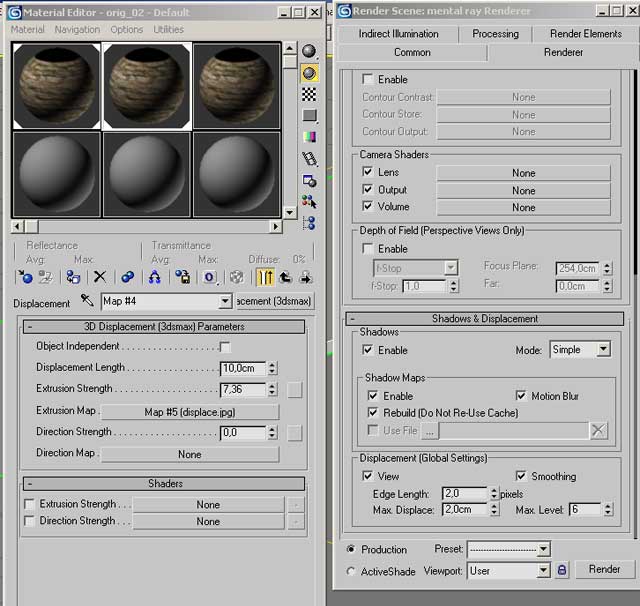Select ActiveShade radio button
This screenshot has width=640, height=606.
351,571
